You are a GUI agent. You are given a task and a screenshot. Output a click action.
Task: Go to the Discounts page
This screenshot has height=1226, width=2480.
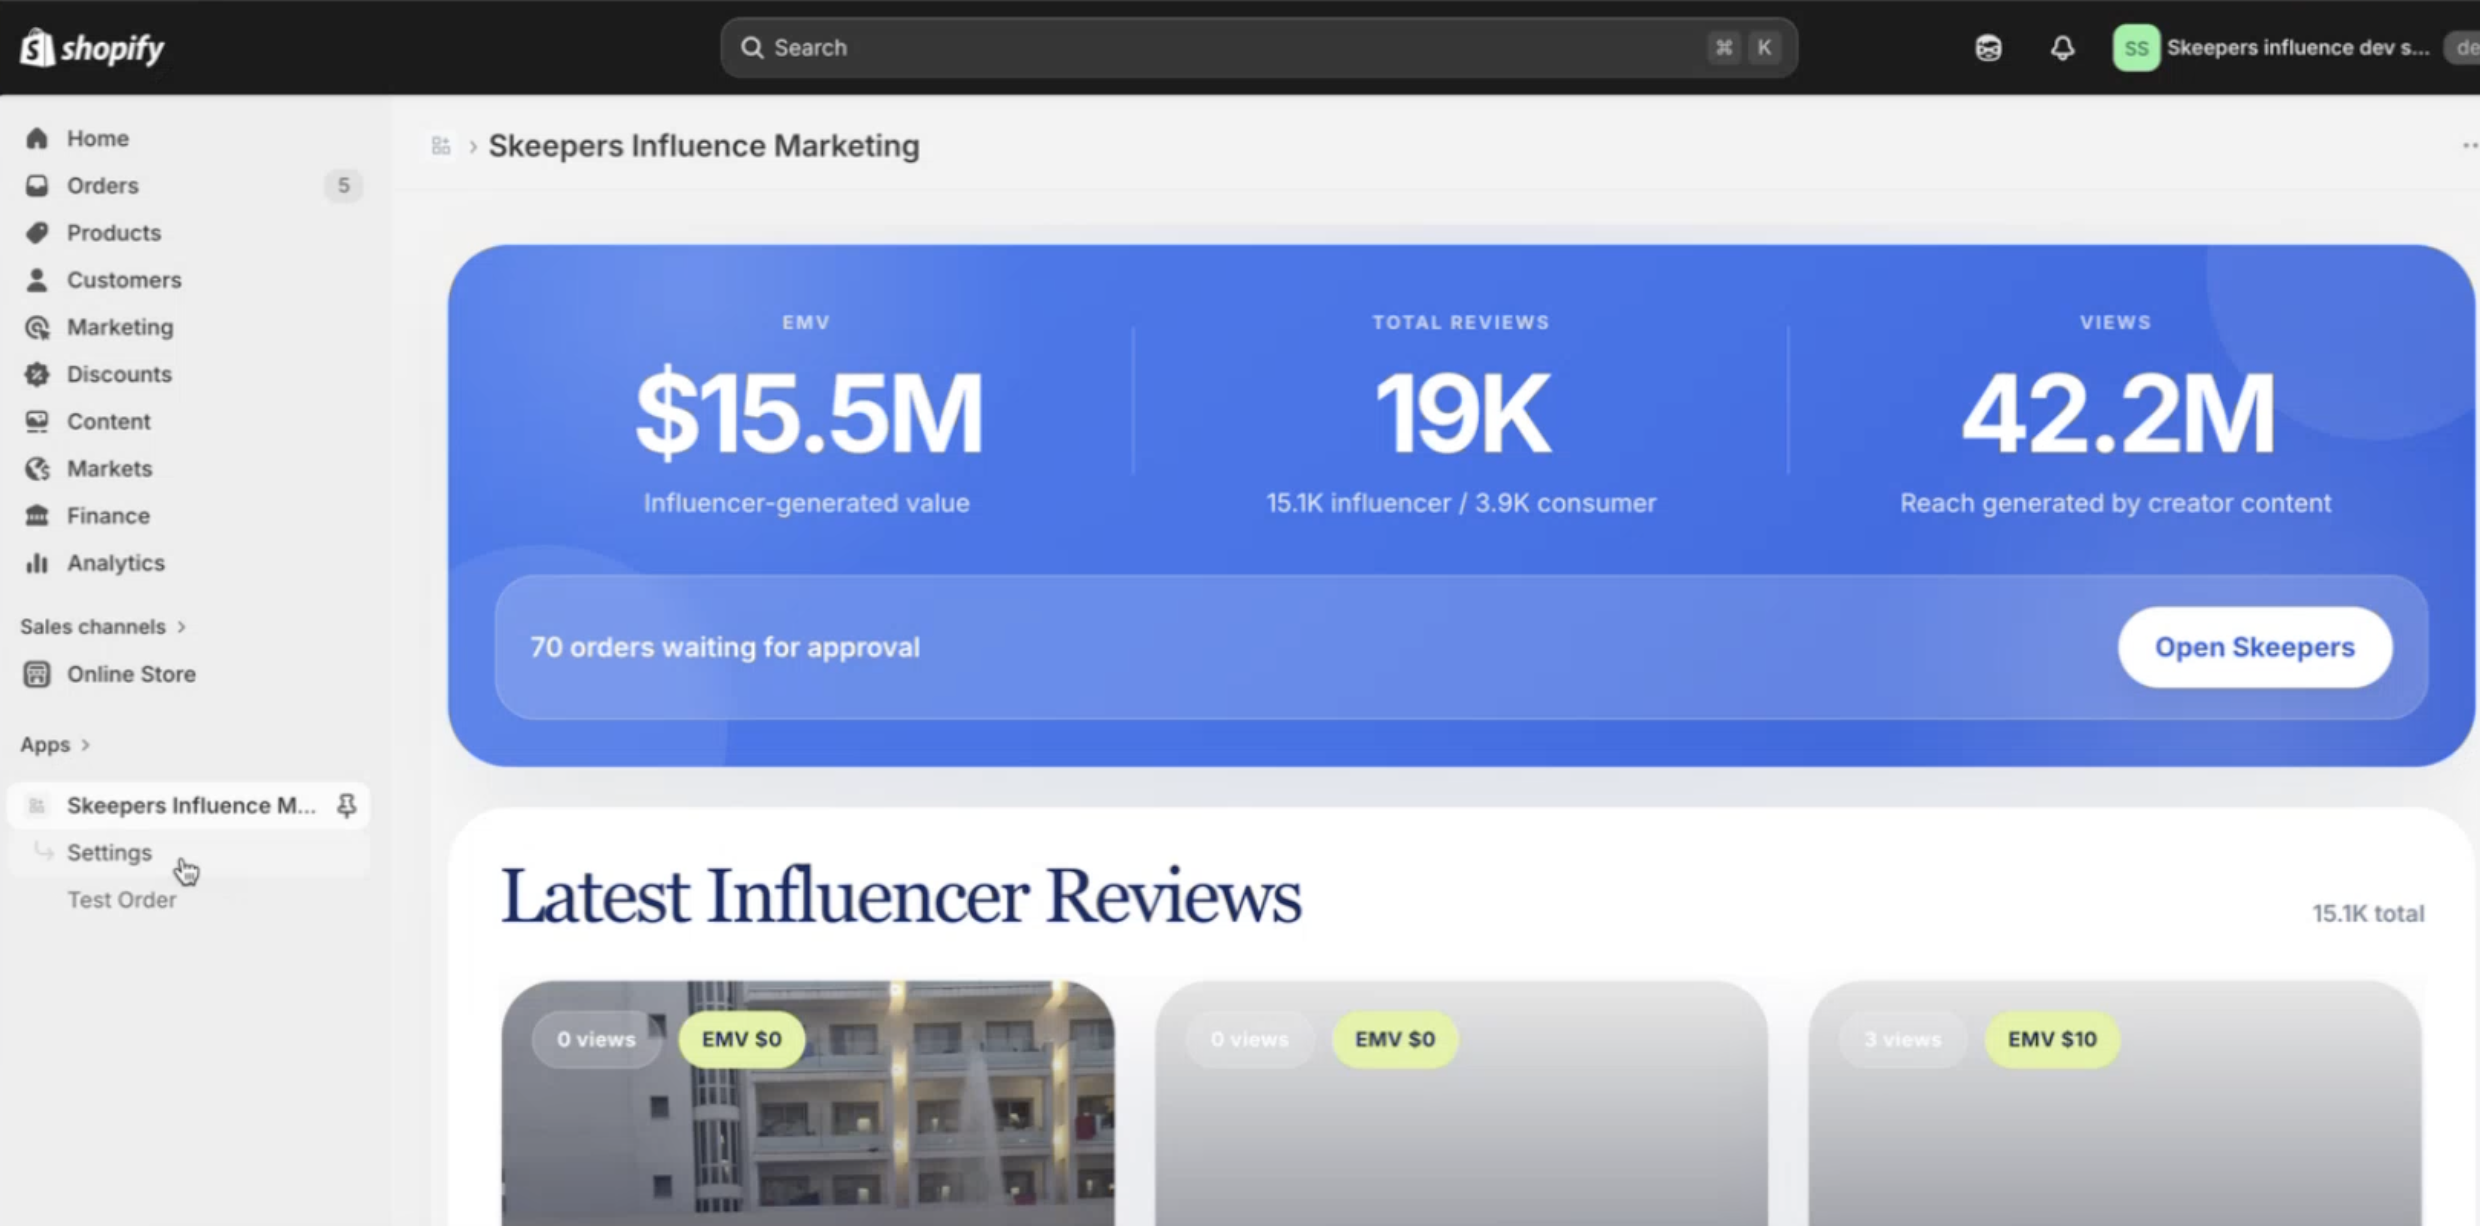point(119,374)
